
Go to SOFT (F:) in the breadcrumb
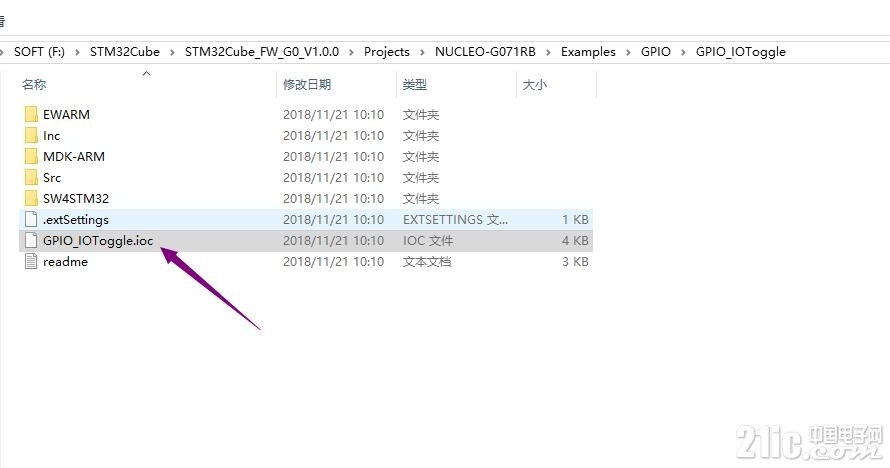point(39,52)
